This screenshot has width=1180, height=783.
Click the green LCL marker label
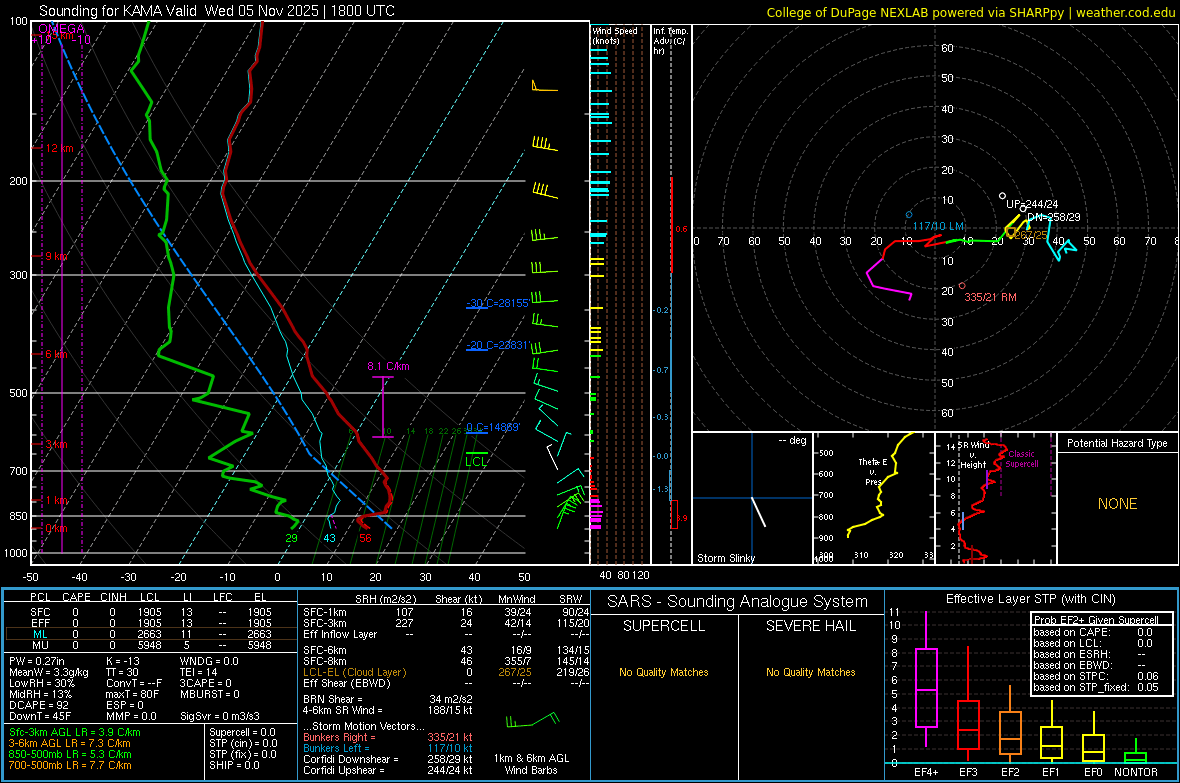tap(476, 462)
